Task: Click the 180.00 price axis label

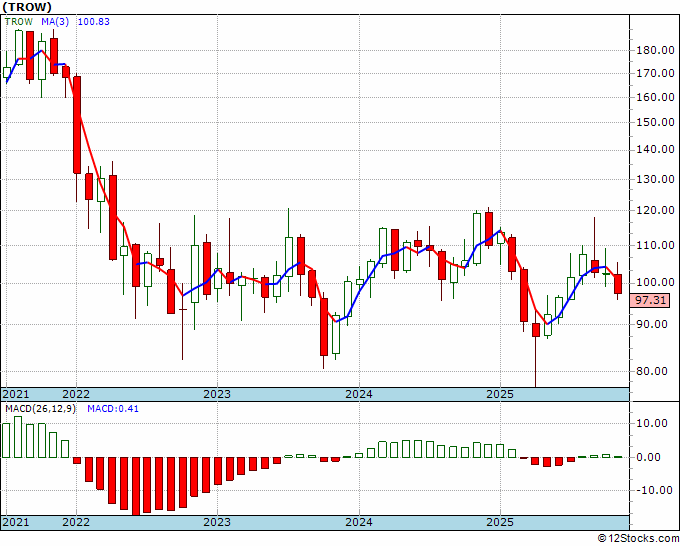Action: [x=655, y=50]
